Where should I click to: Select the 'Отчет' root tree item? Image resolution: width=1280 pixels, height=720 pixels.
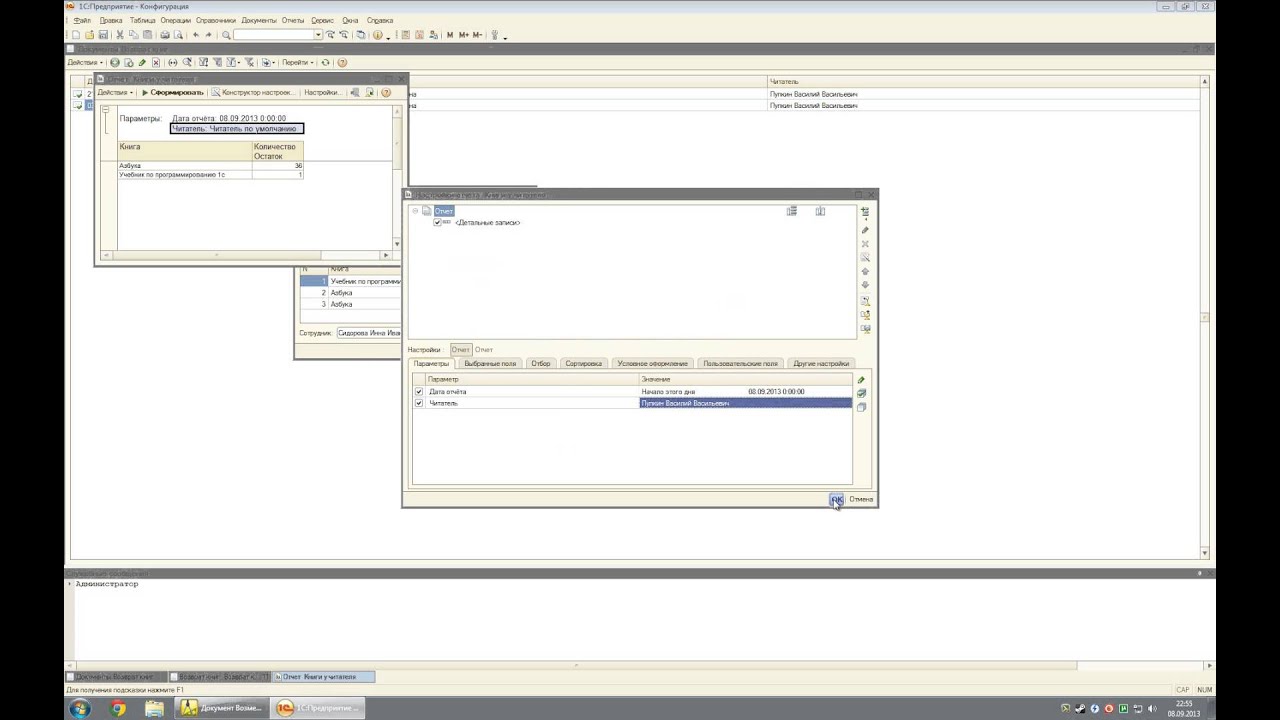(444, 211)
